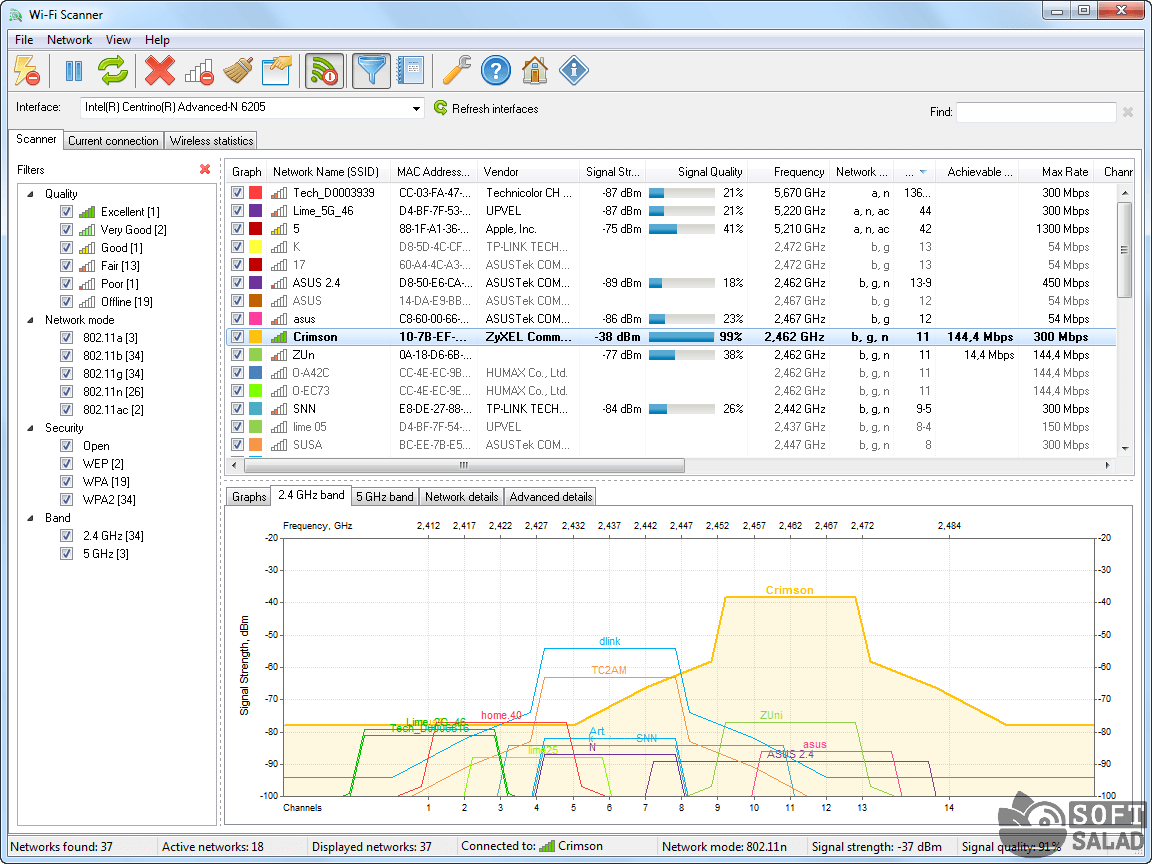Image resolution: width=1152 pixels, height=864 pixels.
Task: Sort by Max Rate column header
Action: [1056, 172]
